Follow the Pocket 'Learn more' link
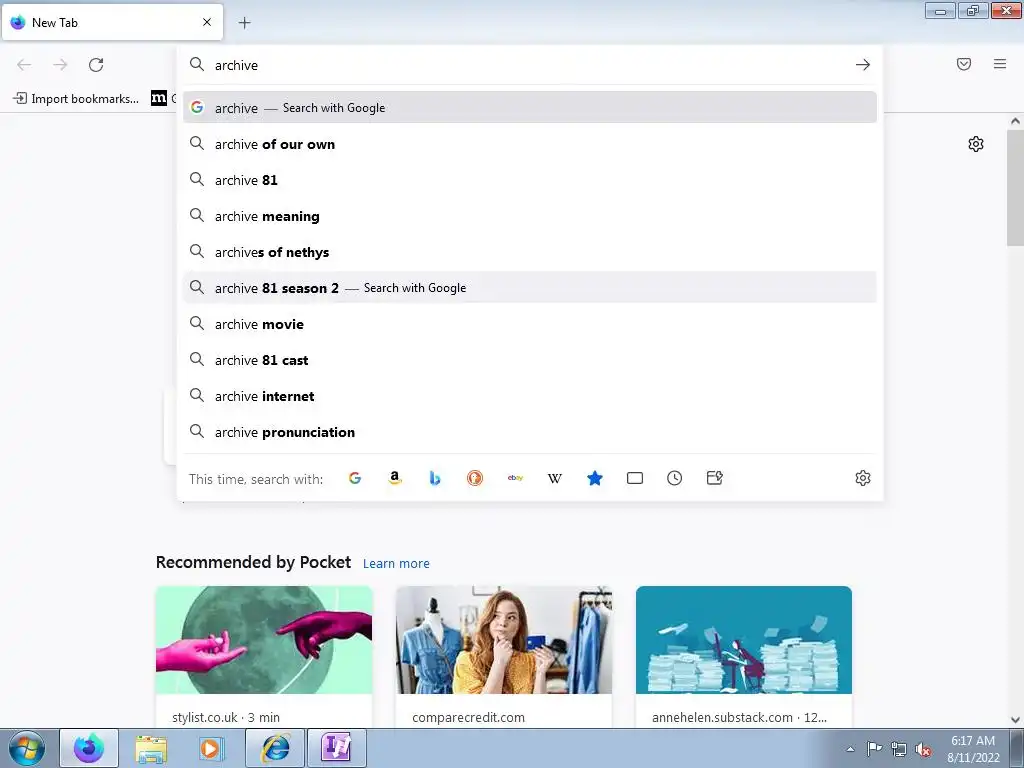This screenshot has width=1024, height=768. point(396,564)
